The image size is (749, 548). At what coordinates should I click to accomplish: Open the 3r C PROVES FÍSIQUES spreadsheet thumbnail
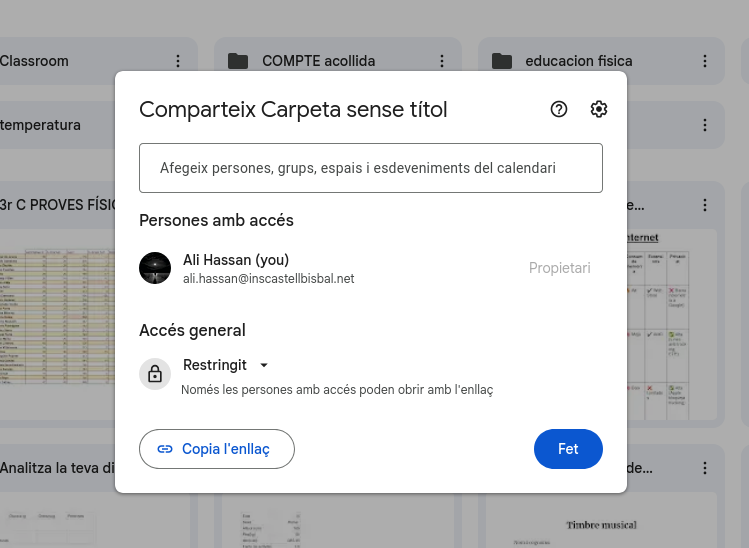[60, 320]
